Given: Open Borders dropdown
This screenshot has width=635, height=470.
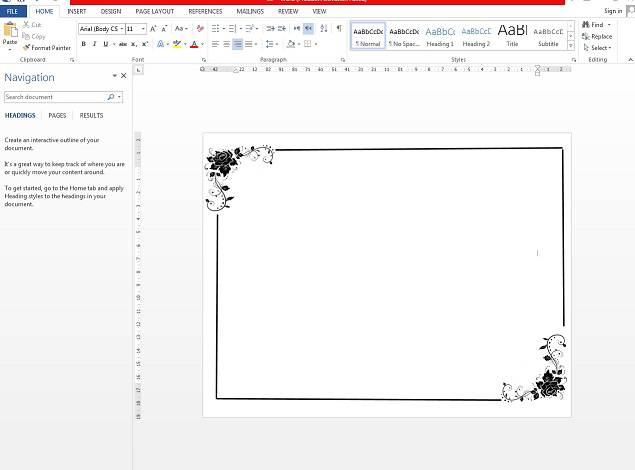Looking at the screenshot, I should point(315,44).
